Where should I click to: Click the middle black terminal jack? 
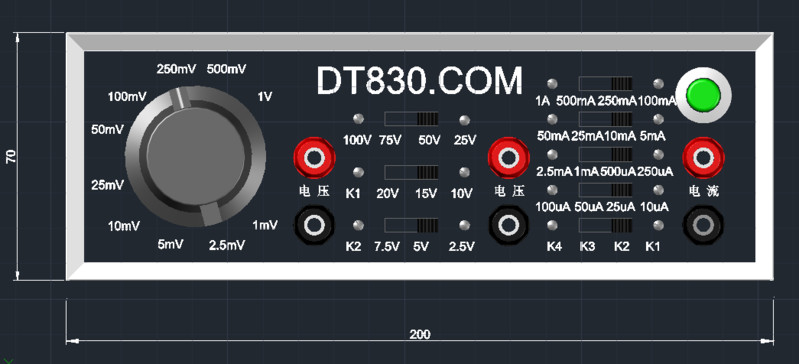(x=508, y=225)
